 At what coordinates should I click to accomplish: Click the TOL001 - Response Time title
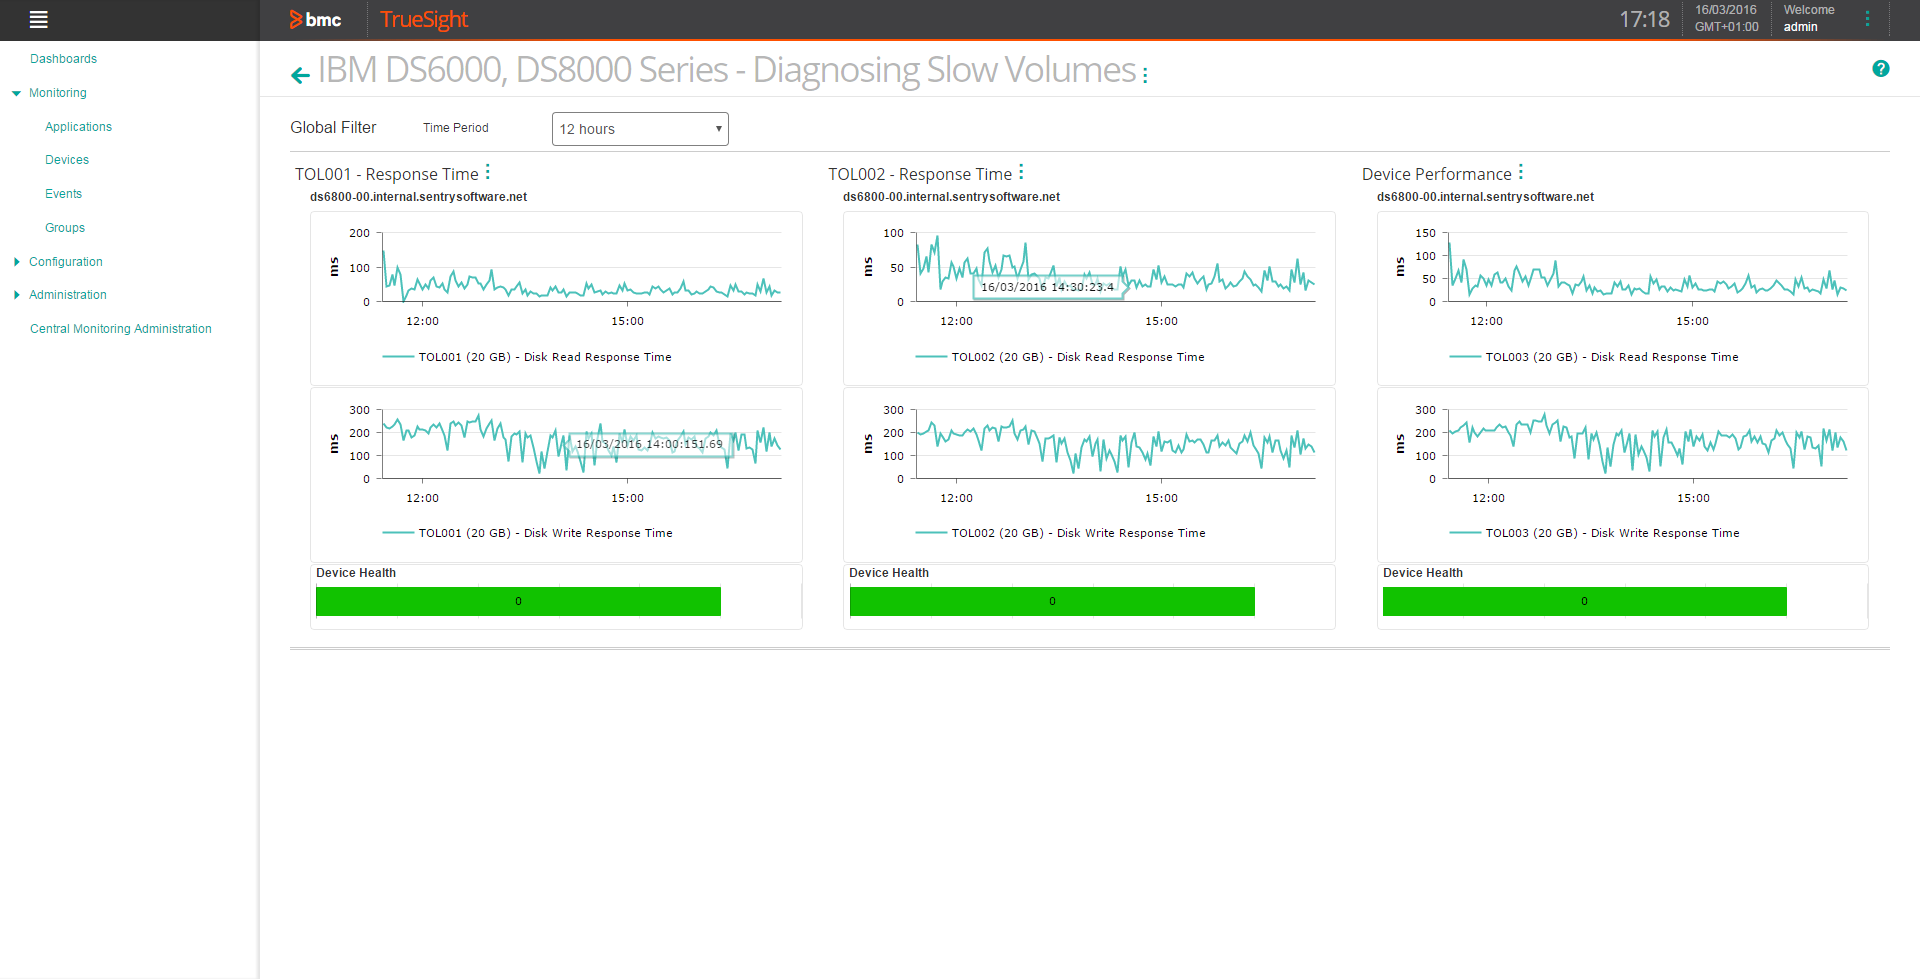(x=386, y=174)
